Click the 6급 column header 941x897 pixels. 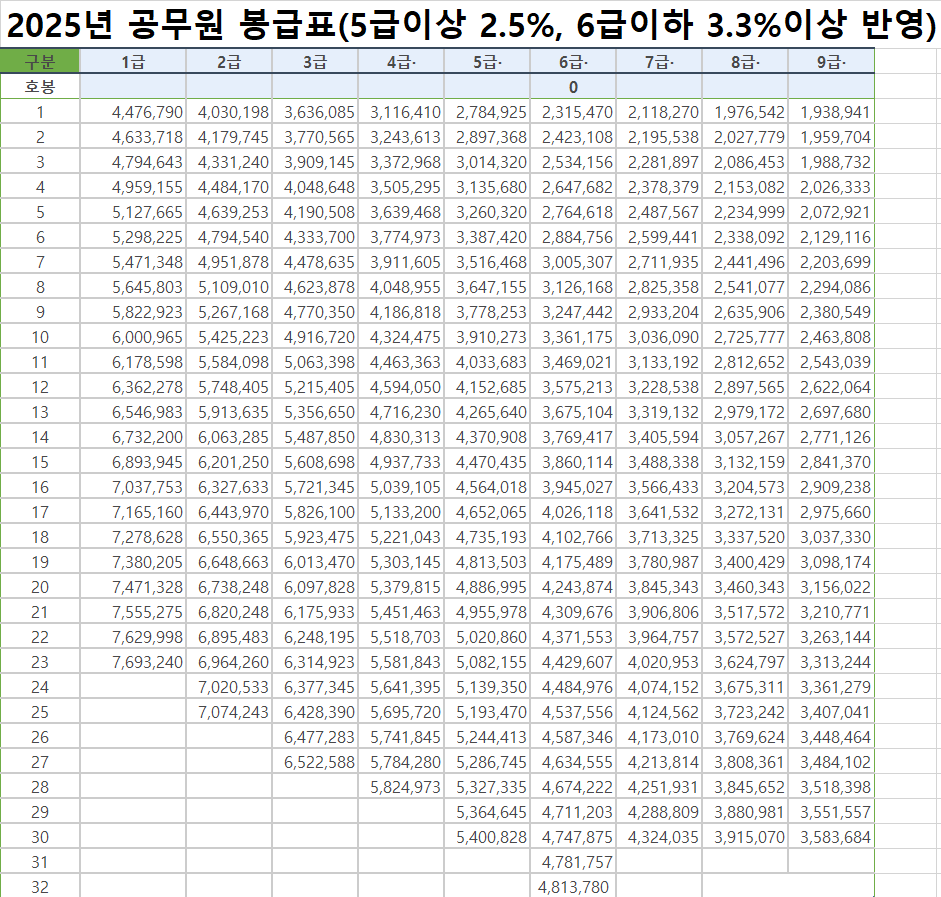click(573, 61)
